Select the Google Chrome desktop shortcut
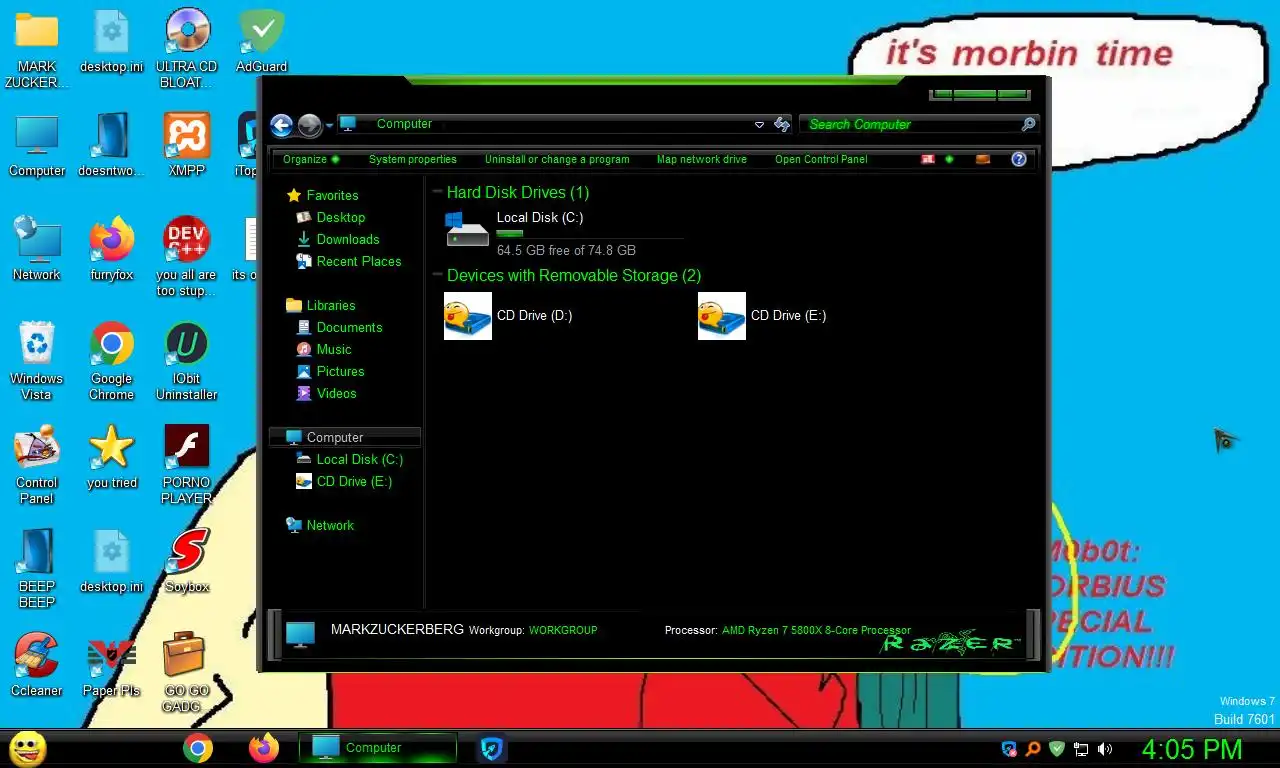The height and width of the screenshot is (768, 1280). coord(112,361)
